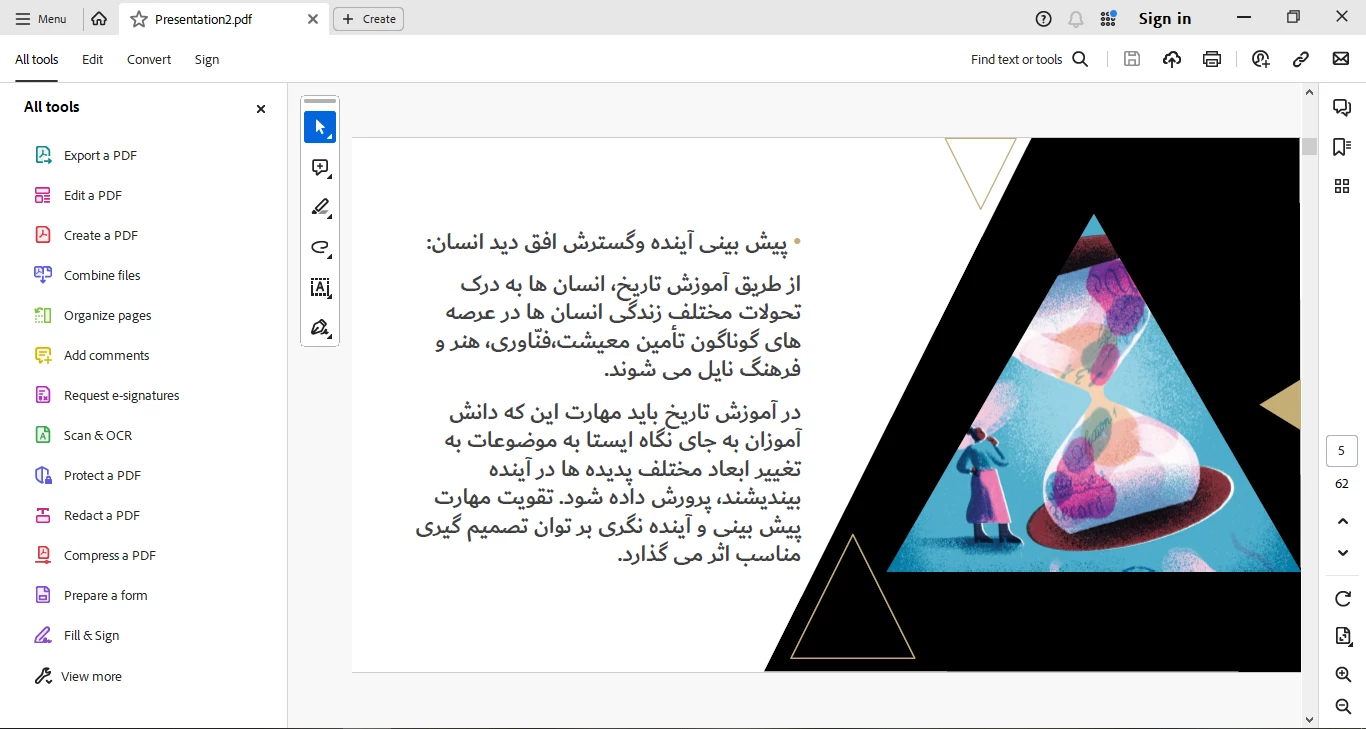Click the print icon
Viewport: 1366px width, 729px height.
coord(1212,59)
